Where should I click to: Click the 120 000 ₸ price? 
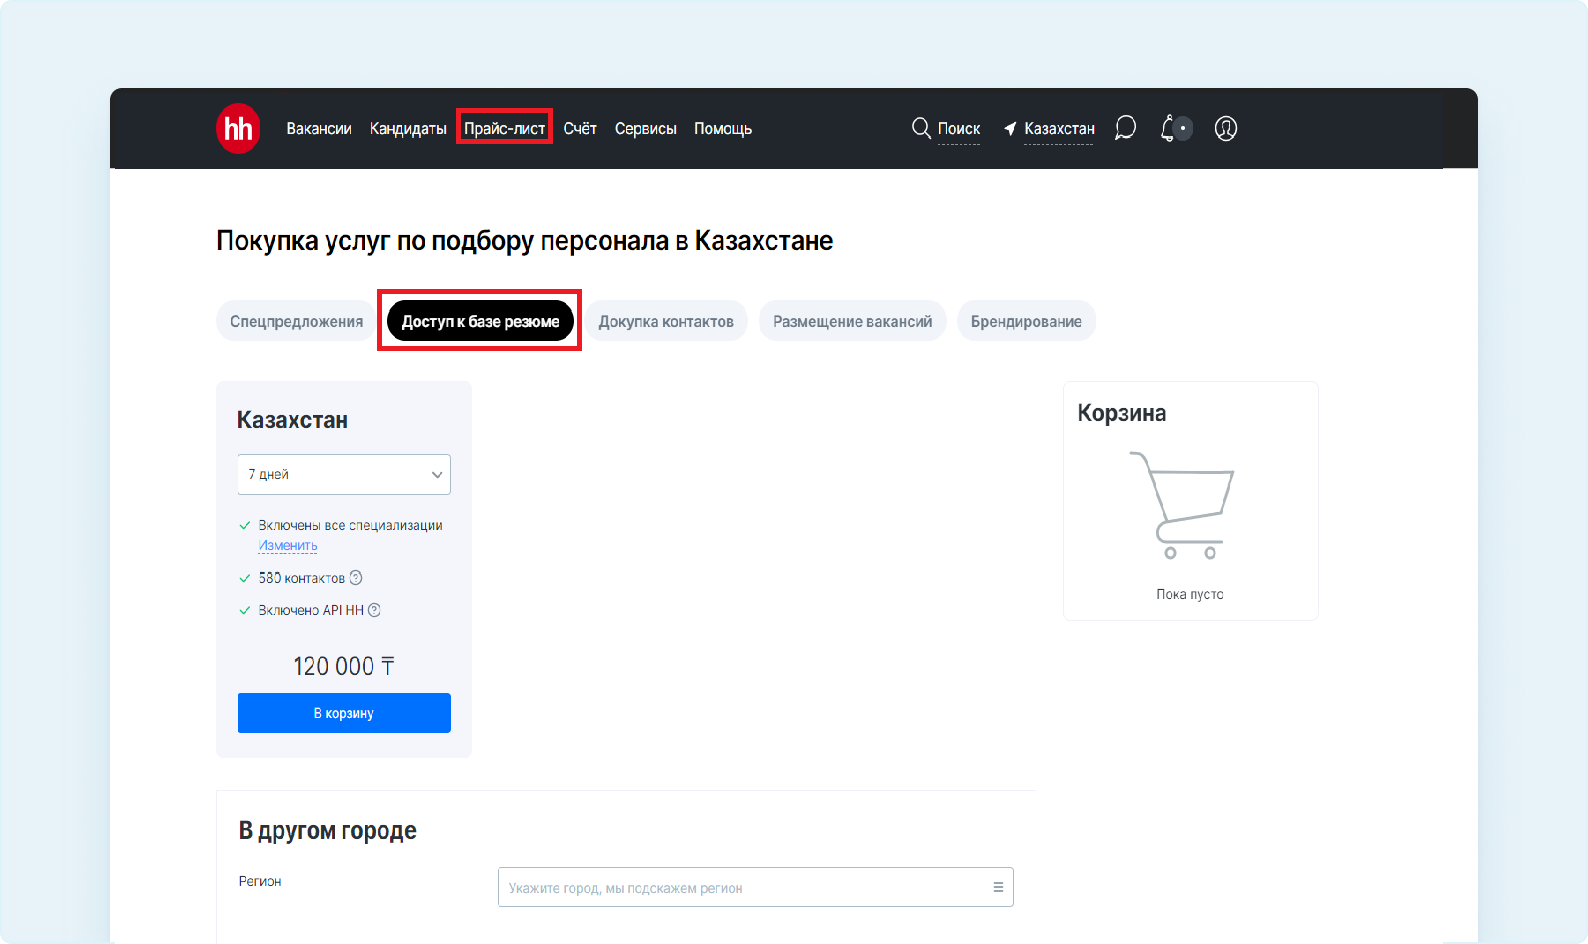point(344,666)
